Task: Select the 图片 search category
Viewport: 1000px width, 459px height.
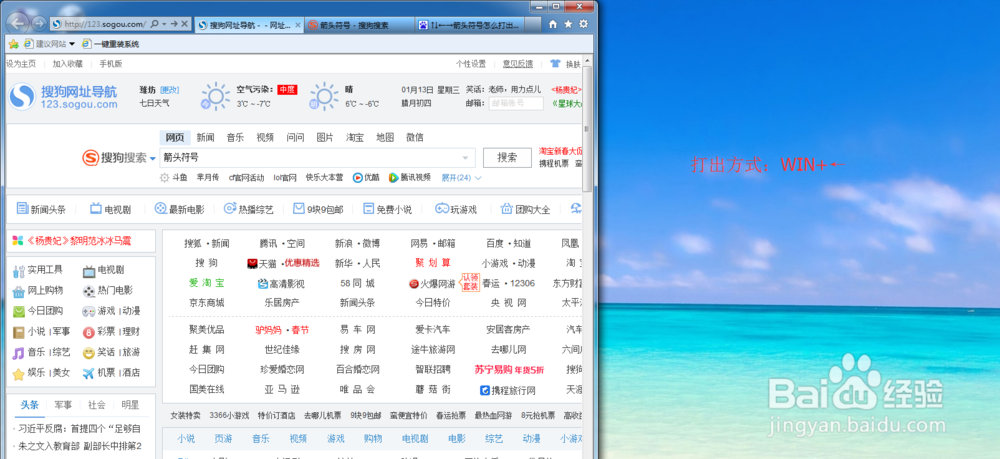Action: pyautogui.click(x=325, y=138)
